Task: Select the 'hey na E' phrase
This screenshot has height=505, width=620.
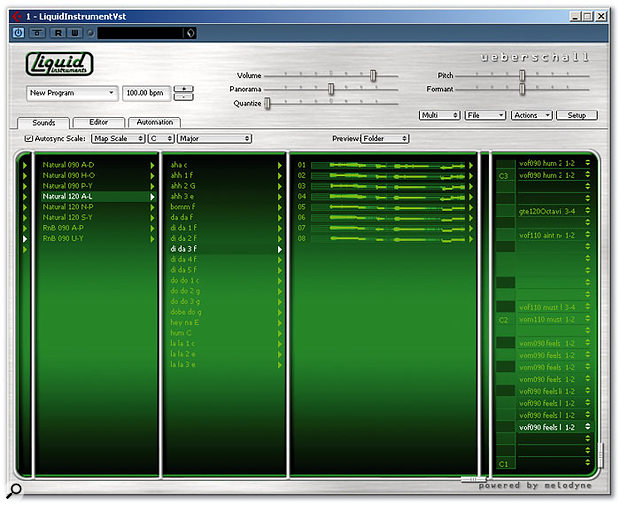Action: [x=184, y=323]
